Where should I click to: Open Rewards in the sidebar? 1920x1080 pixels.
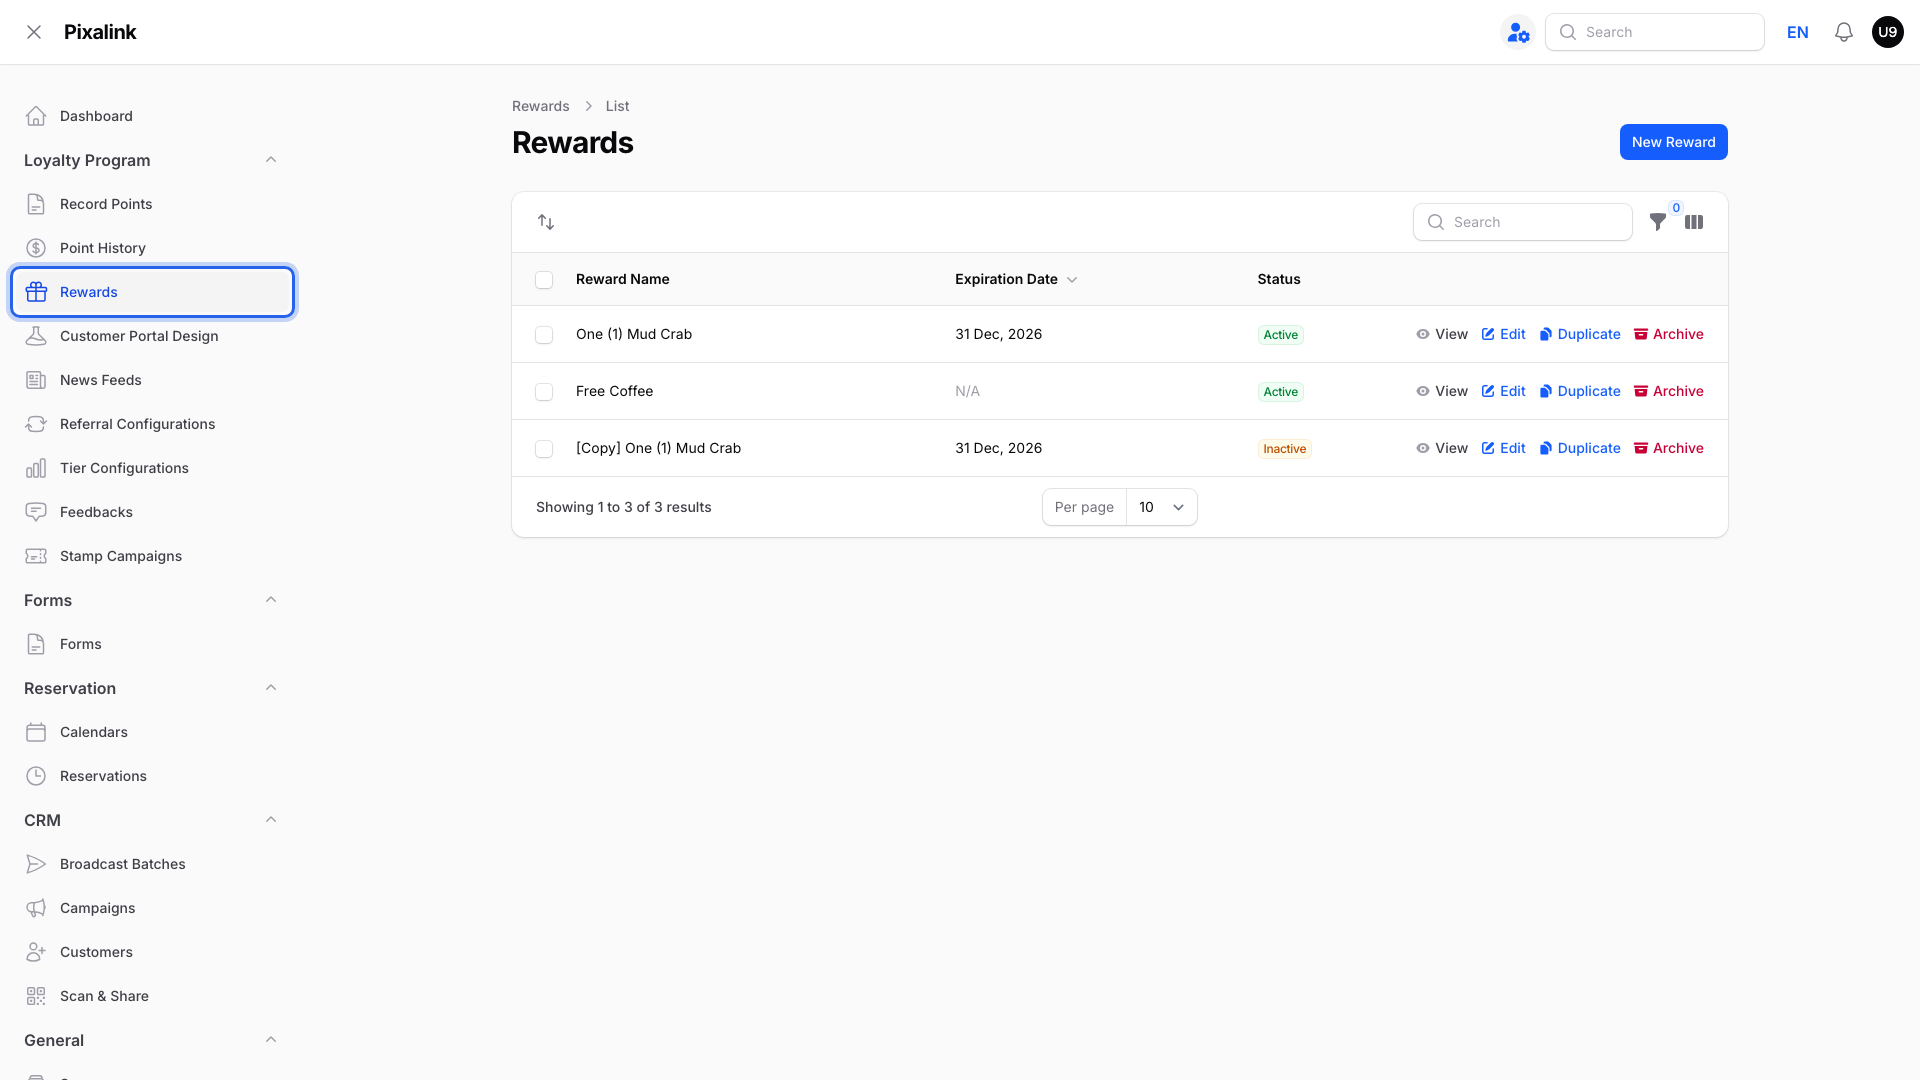click(x=152, y=292)
